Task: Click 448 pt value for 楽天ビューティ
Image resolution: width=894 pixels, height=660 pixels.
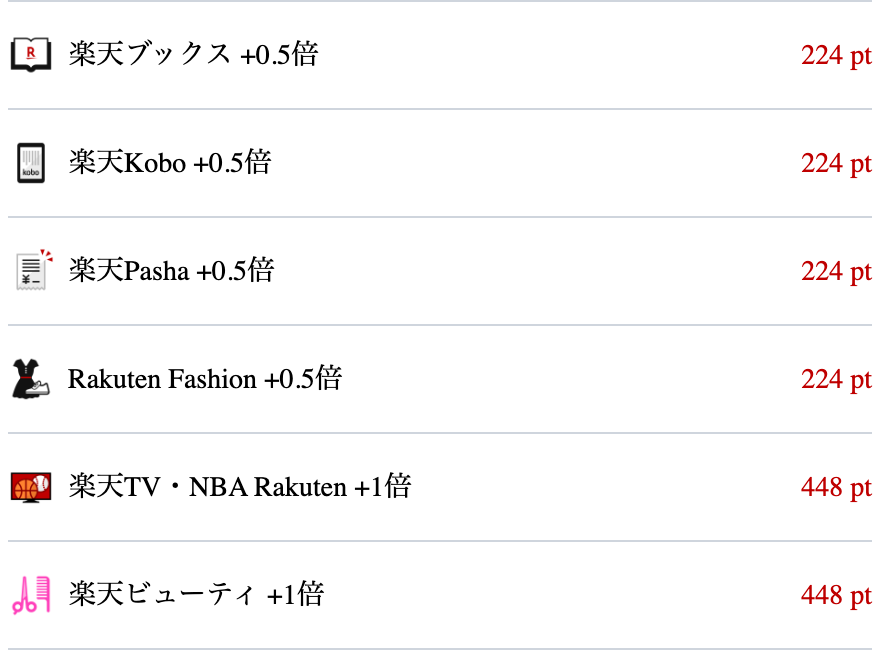Action: pyautogui.click(x=836, y=596)
